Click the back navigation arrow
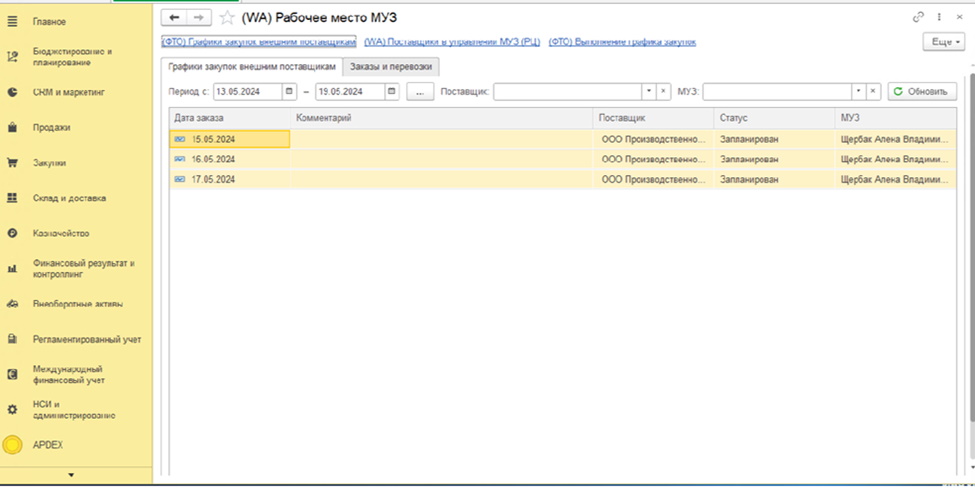 pyautogui.click(x=175, y=18)
